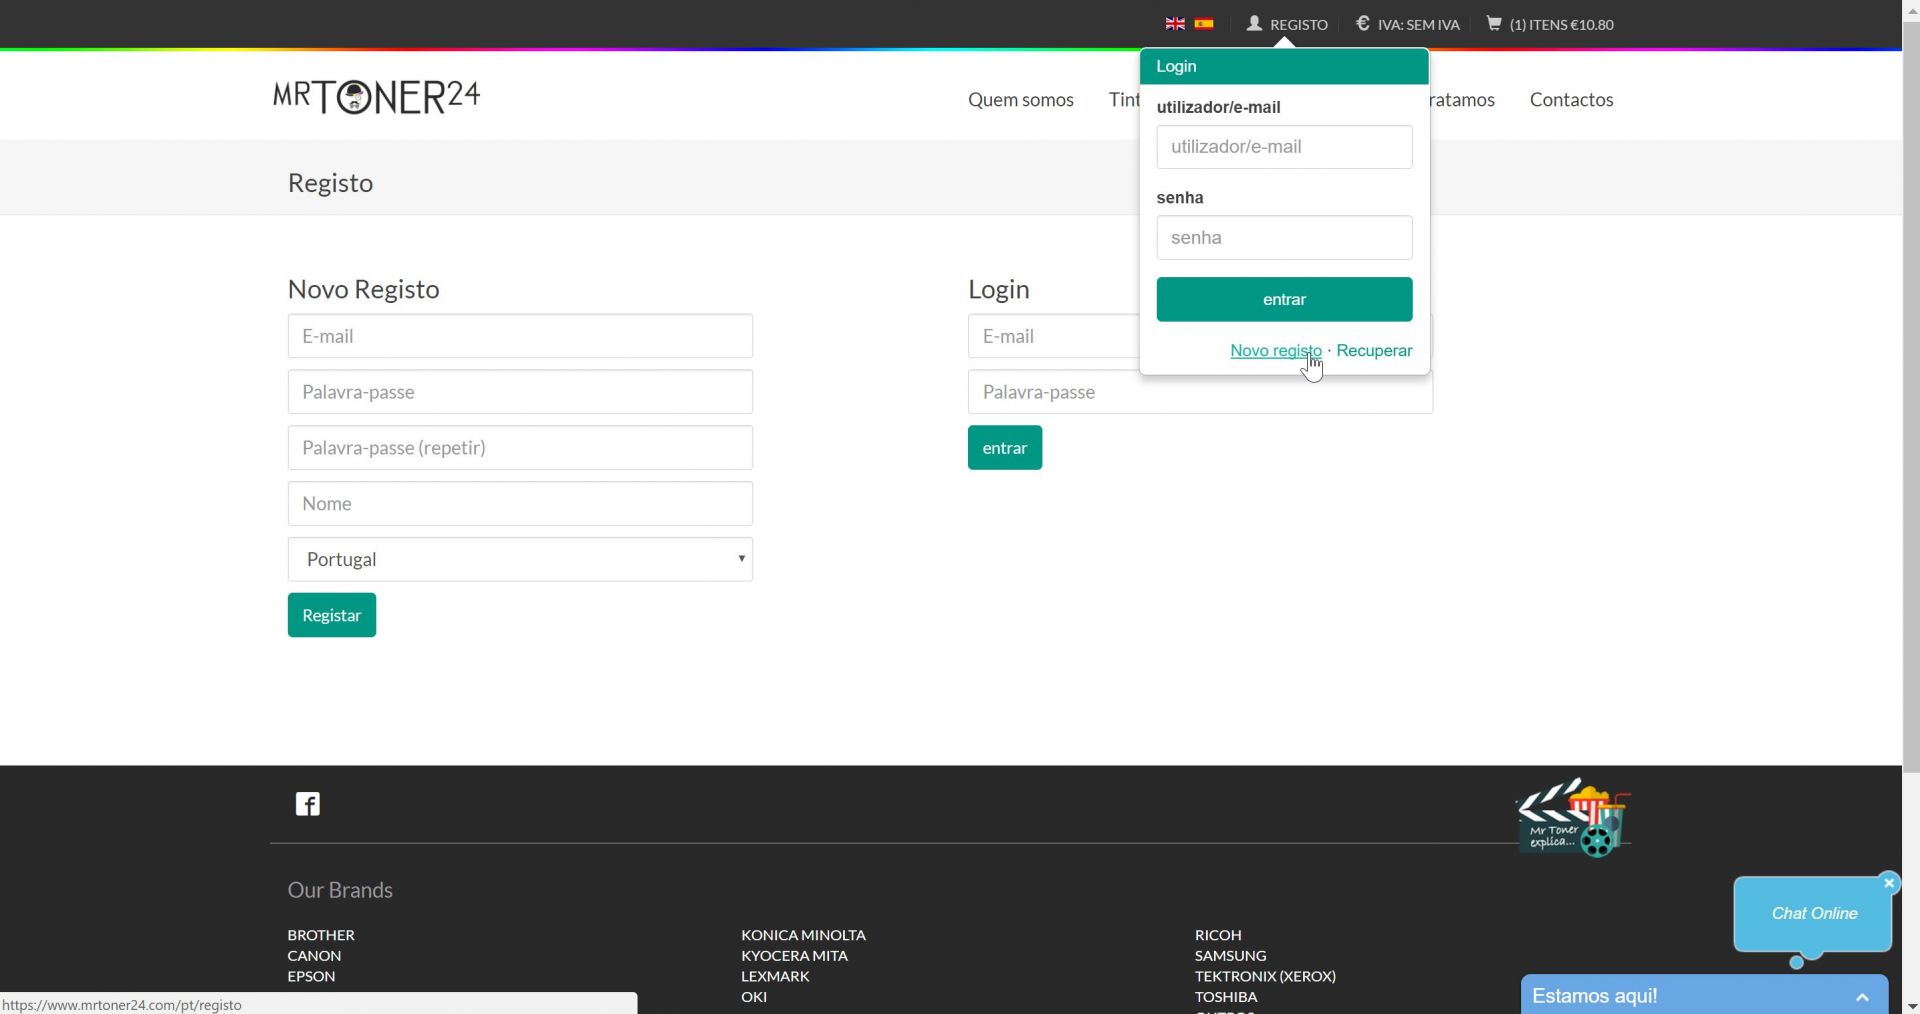Click the Recuperar password link
Image resolution: width=1920 pixels, height=1014 pixels.
[x=1374, y=350]
